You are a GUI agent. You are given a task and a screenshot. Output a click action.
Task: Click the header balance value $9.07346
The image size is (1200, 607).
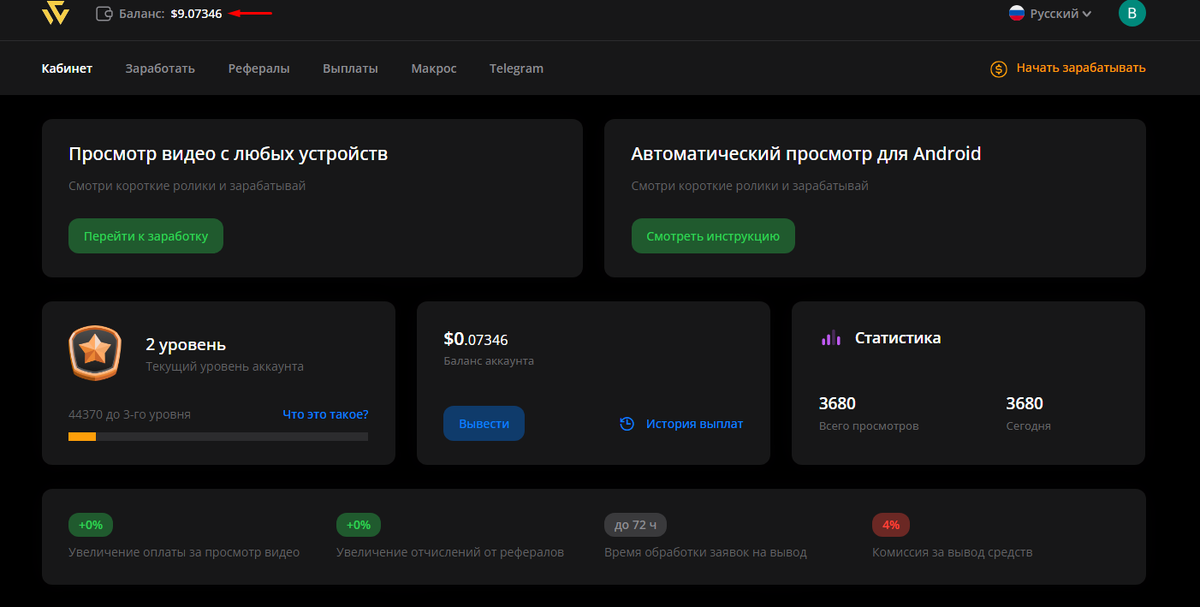click(196, 14)
